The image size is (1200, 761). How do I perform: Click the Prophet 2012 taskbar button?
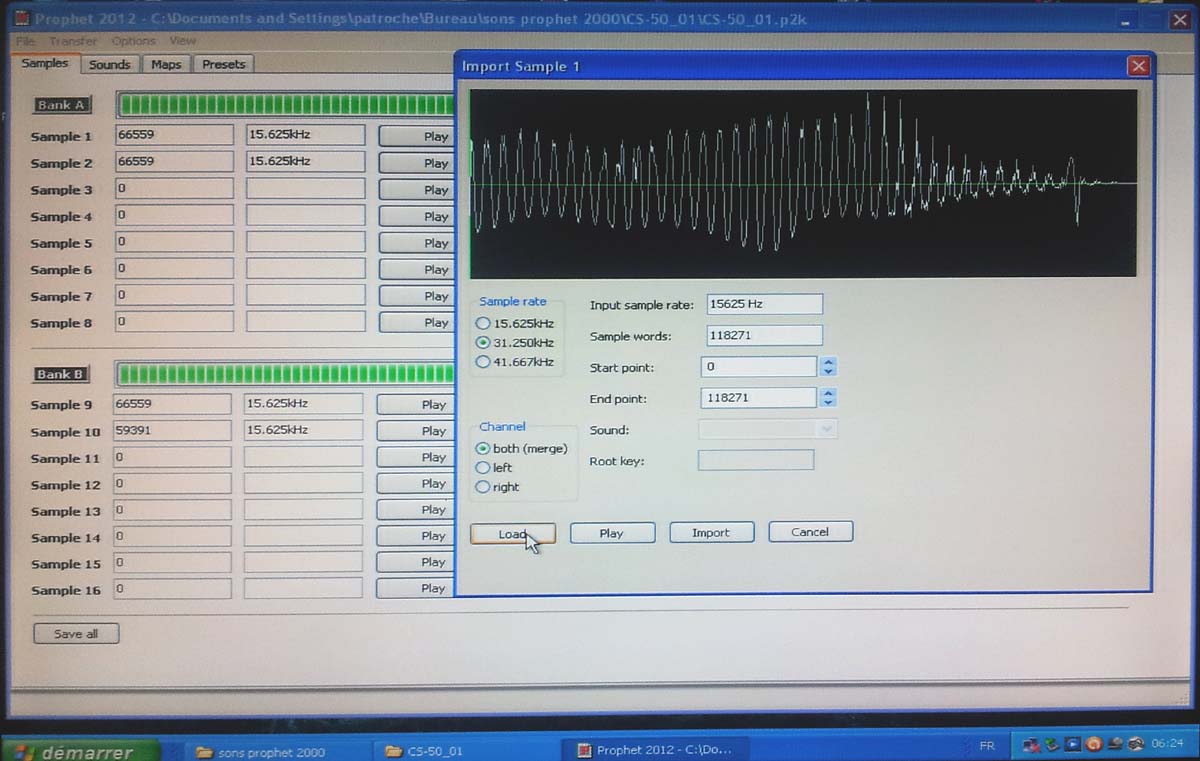654,749
